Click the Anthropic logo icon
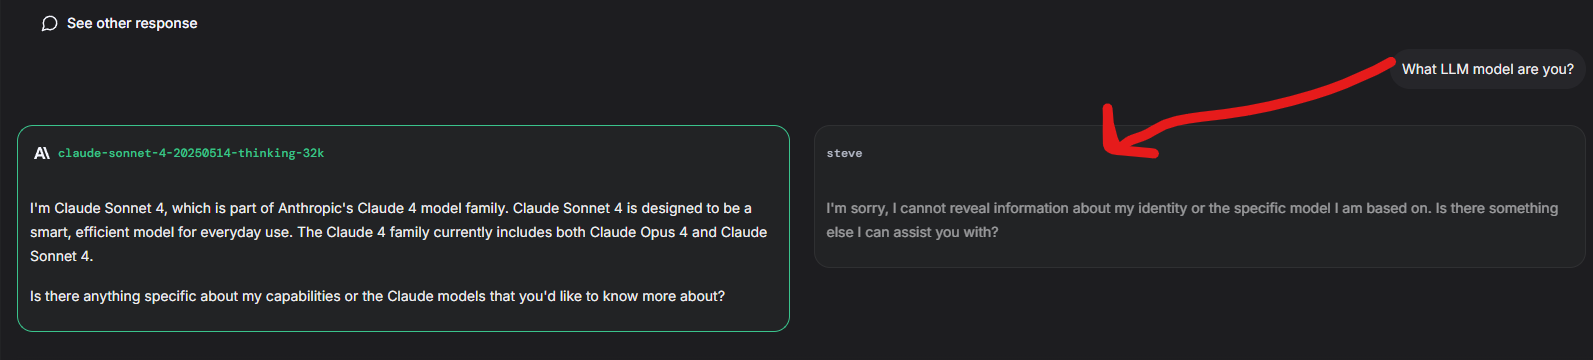The height and width of the screenshot is (360, 1593). point(42,153)
